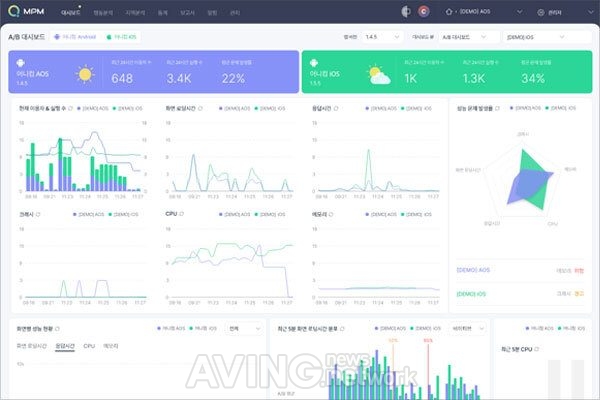The image size is (600, 400).
Task: Toggle [DEMO] AOS legend in the response time chart
Action: tap(381, 108)
